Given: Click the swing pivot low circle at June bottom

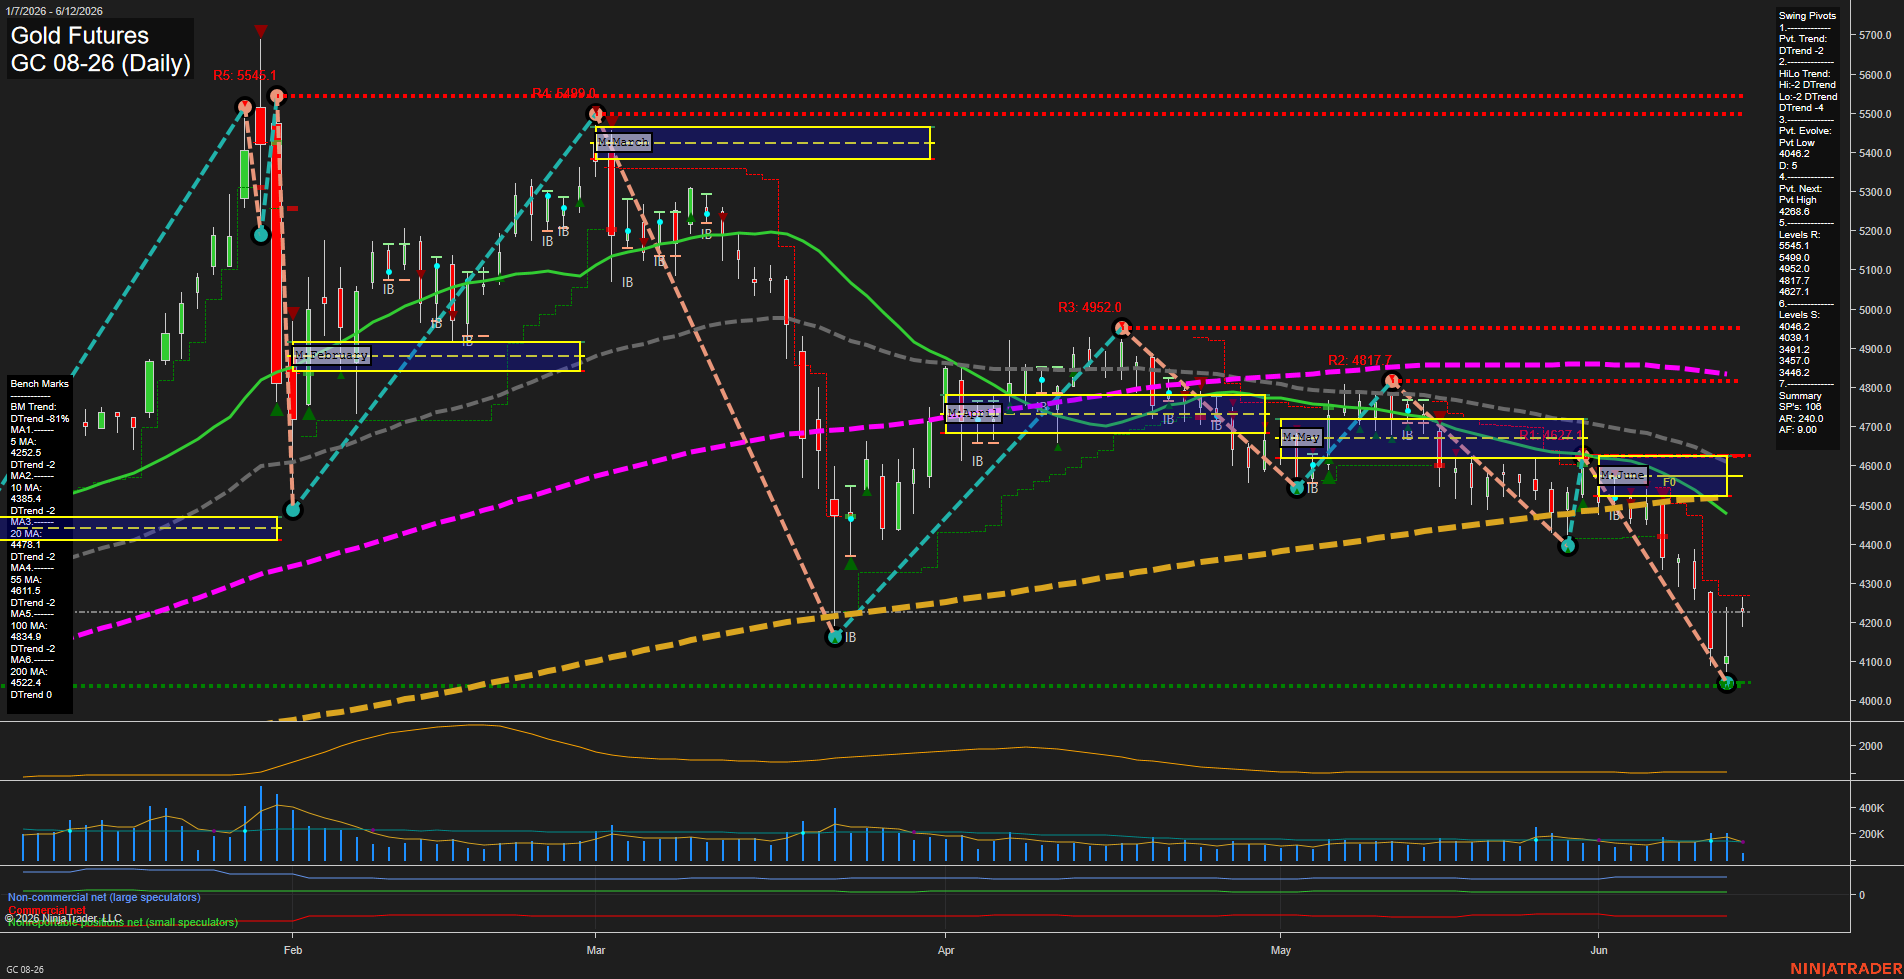Looking at the screenshot, I should [x=1726, y=684].
